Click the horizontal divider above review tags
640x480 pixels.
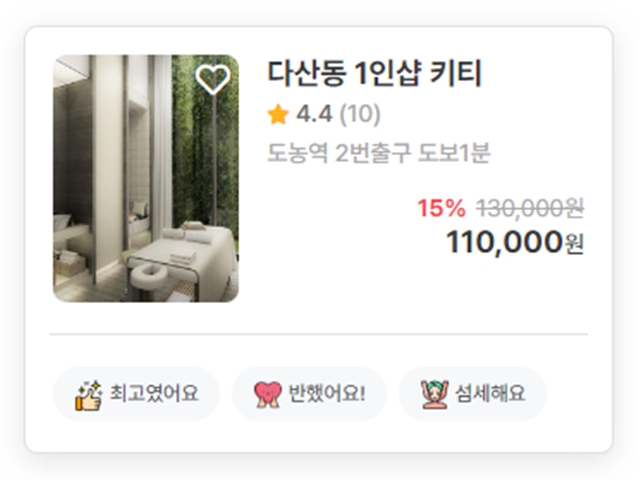(x=319, y=334)
